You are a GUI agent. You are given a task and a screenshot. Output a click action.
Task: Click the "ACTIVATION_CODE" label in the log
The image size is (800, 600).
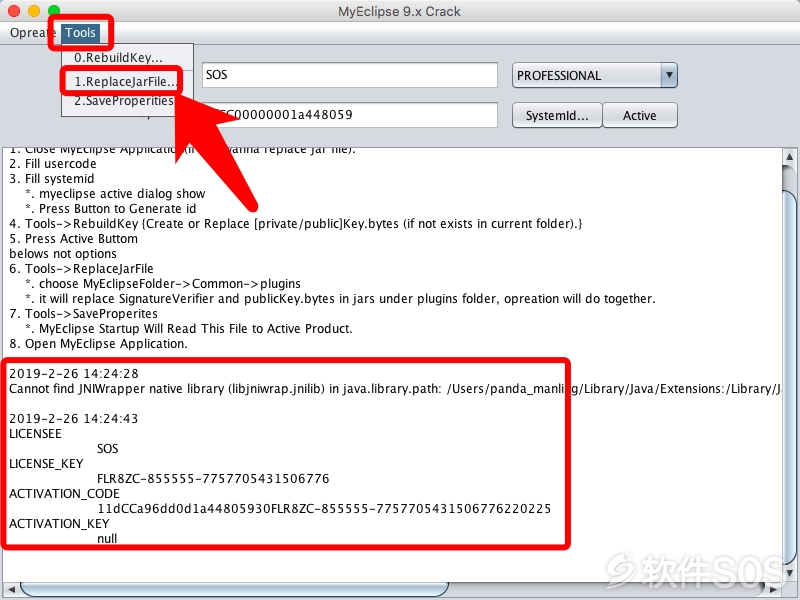point(64,494)
